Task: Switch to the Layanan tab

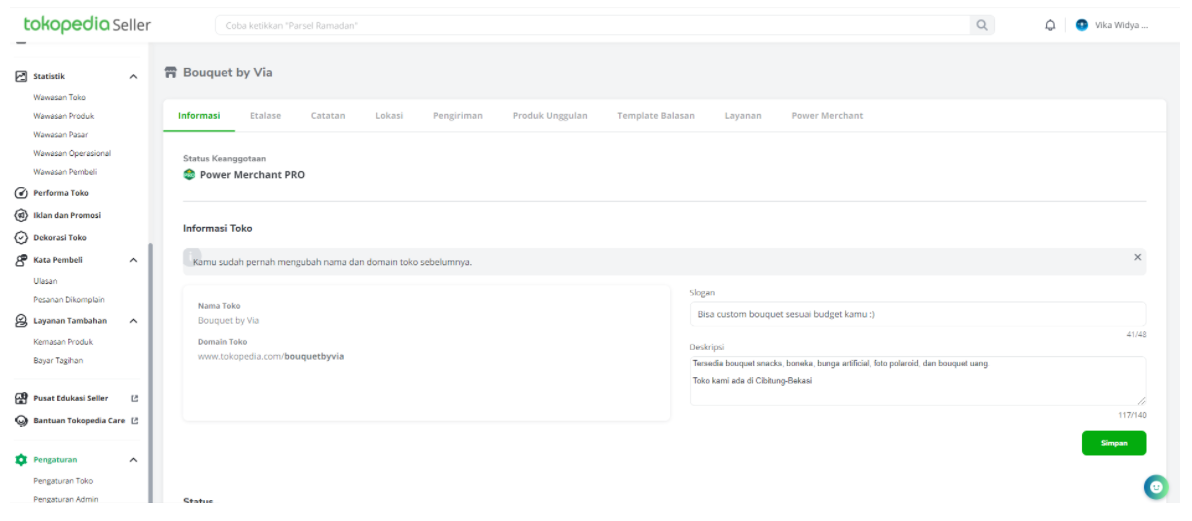Action: [x=743, y=116]
